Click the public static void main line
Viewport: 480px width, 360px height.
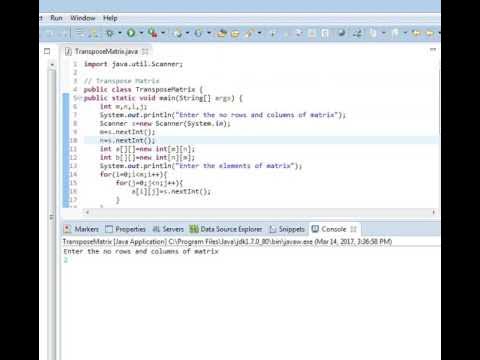[163, 98]
